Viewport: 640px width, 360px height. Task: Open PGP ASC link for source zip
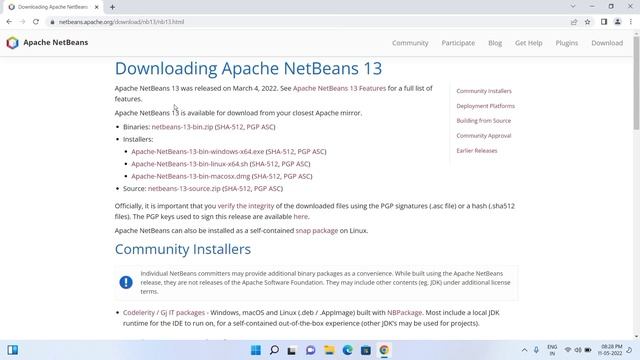pos(267,189)
